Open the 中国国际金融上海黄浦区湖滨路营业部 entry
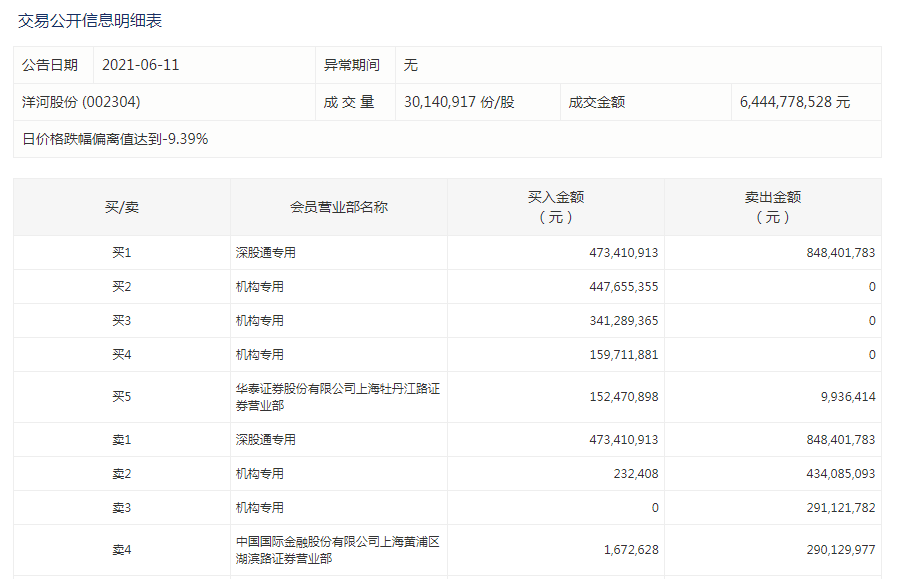Image resolution: width=908 pixels, height=579 pixels. (x=337, y=550)
